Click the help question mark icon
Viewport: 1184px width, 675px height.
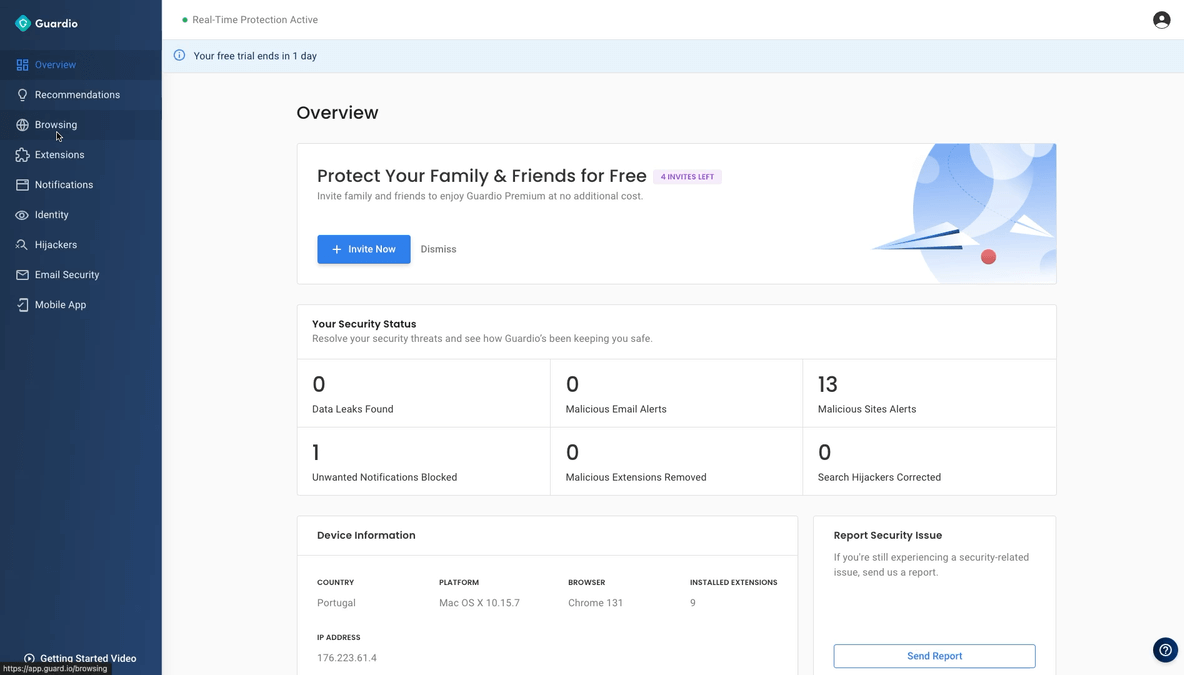tap(1165, 650)
